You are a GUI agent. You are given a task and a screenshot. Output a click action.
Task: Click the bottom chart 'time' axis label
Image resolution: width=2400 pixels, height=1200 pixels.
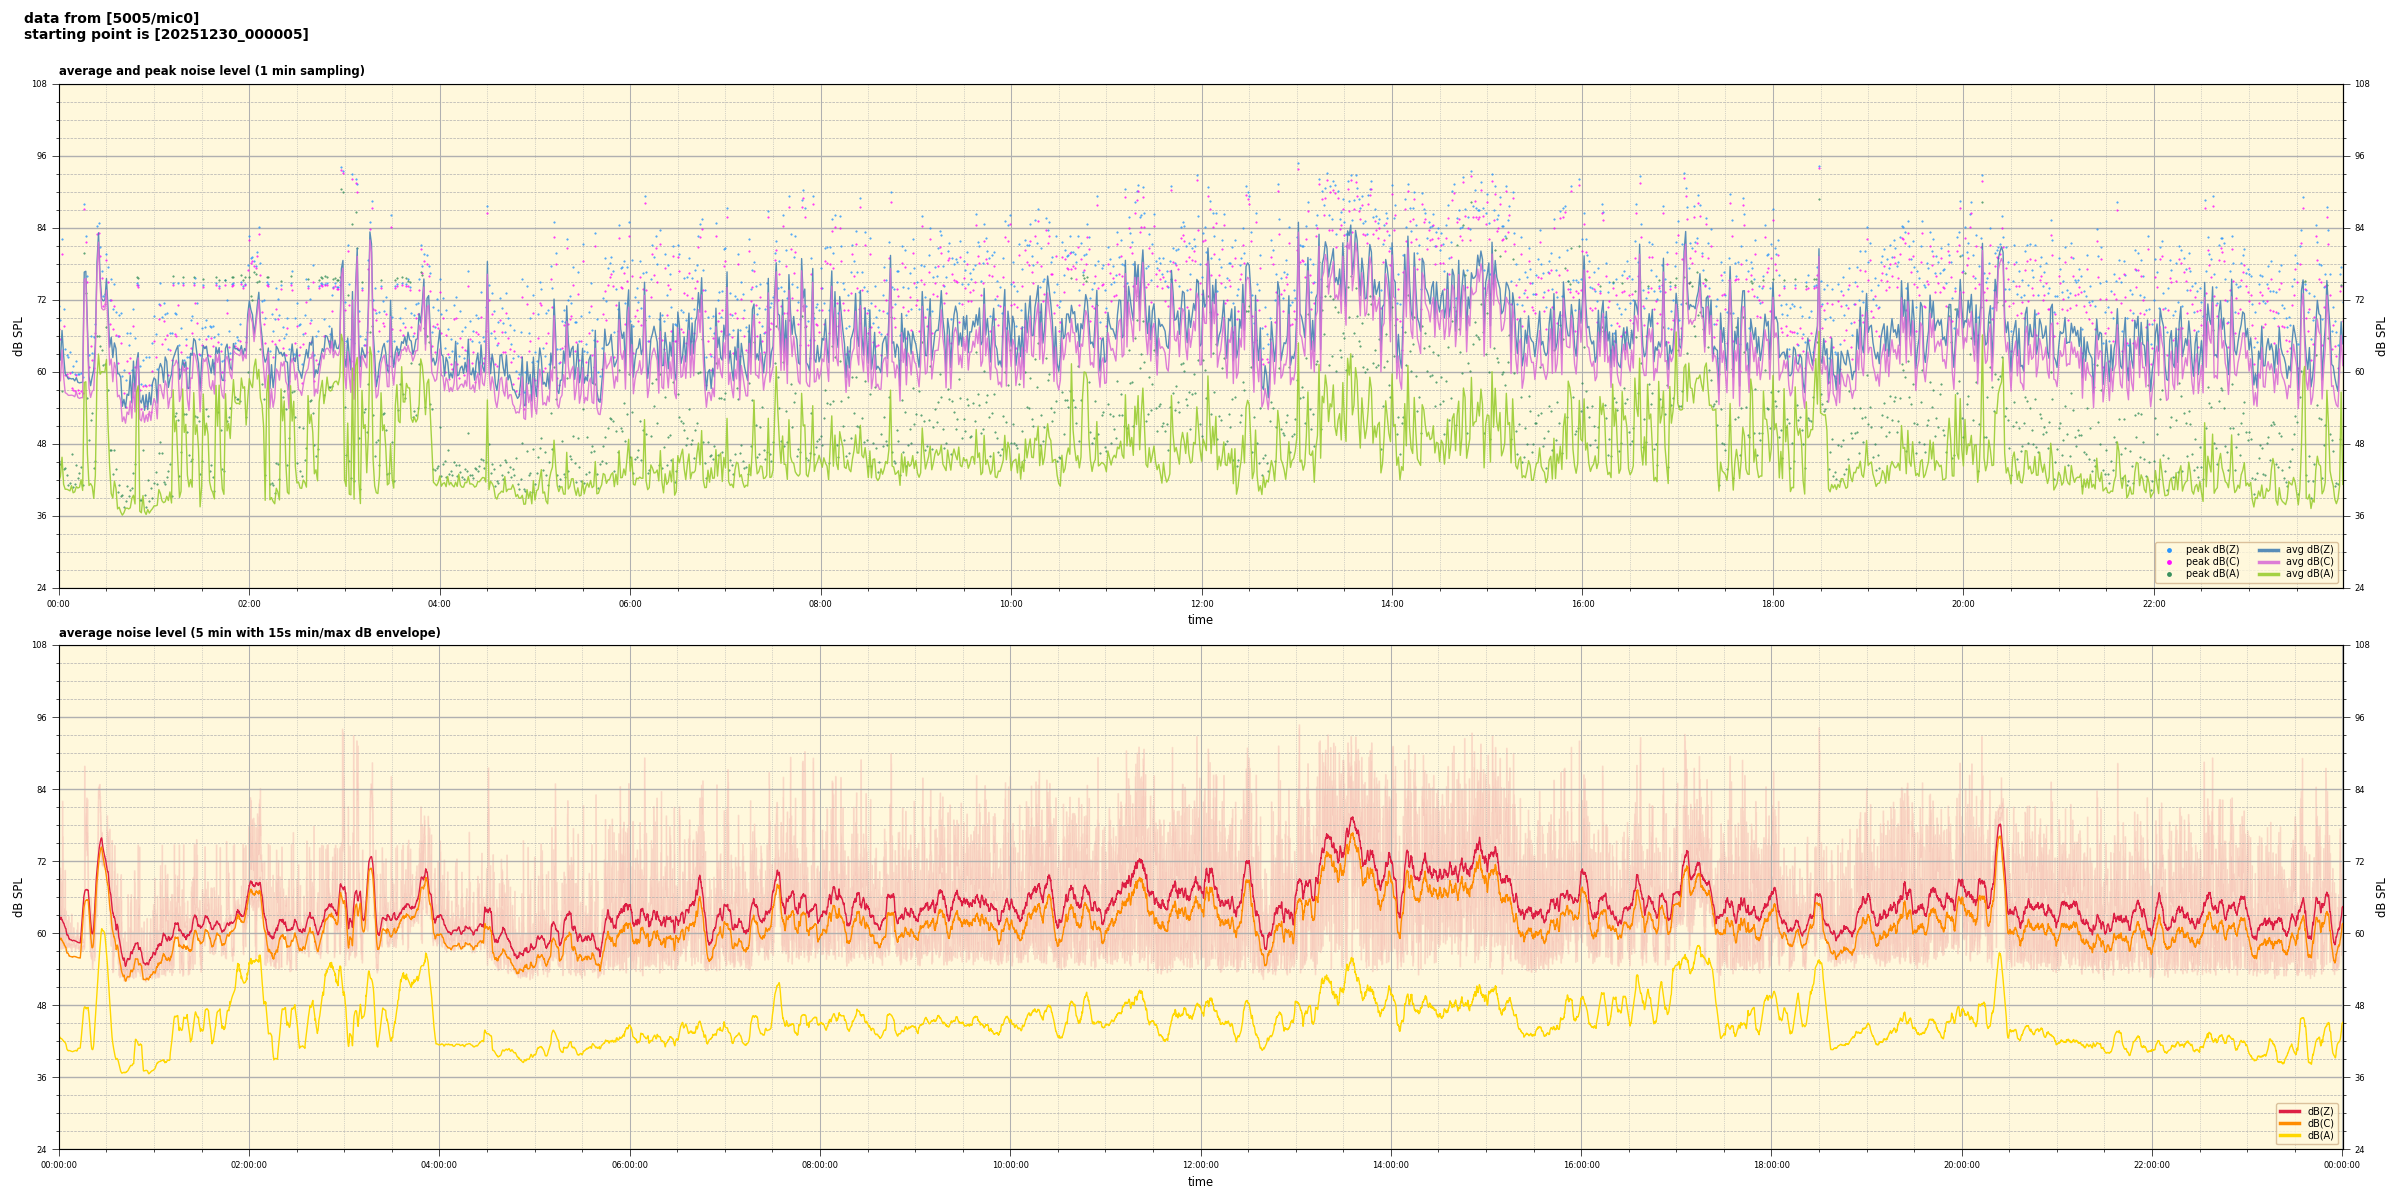(1200, 1182)
